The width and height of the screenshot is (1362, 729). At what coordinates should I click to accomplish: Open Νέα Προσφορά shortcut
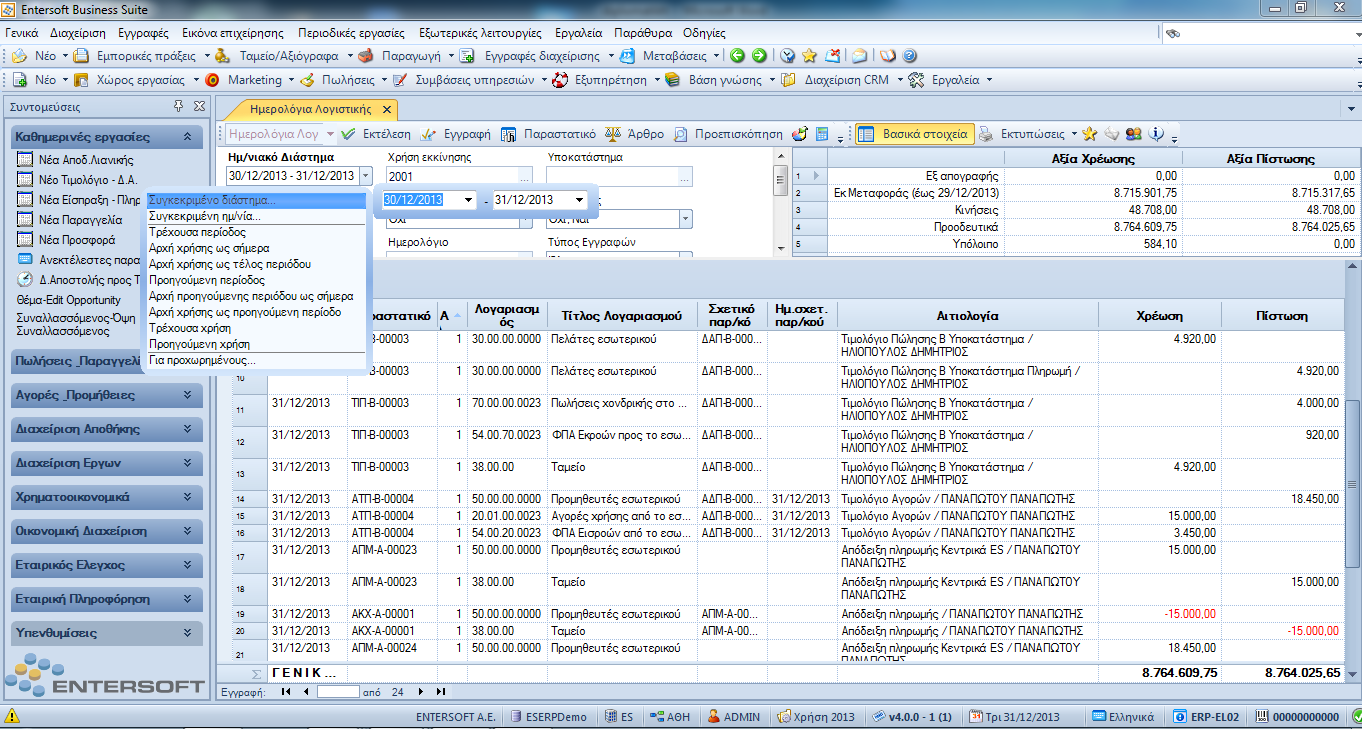click(x=66, y=239)
